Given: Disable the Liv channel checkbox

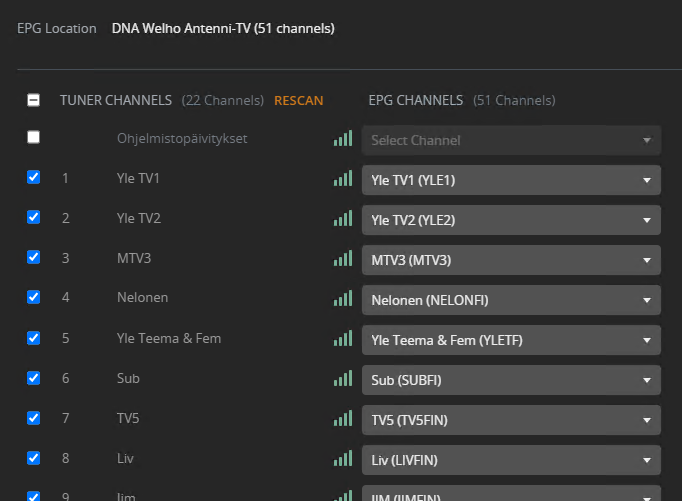Looking at the screenshot, I should tap(33, 457).
